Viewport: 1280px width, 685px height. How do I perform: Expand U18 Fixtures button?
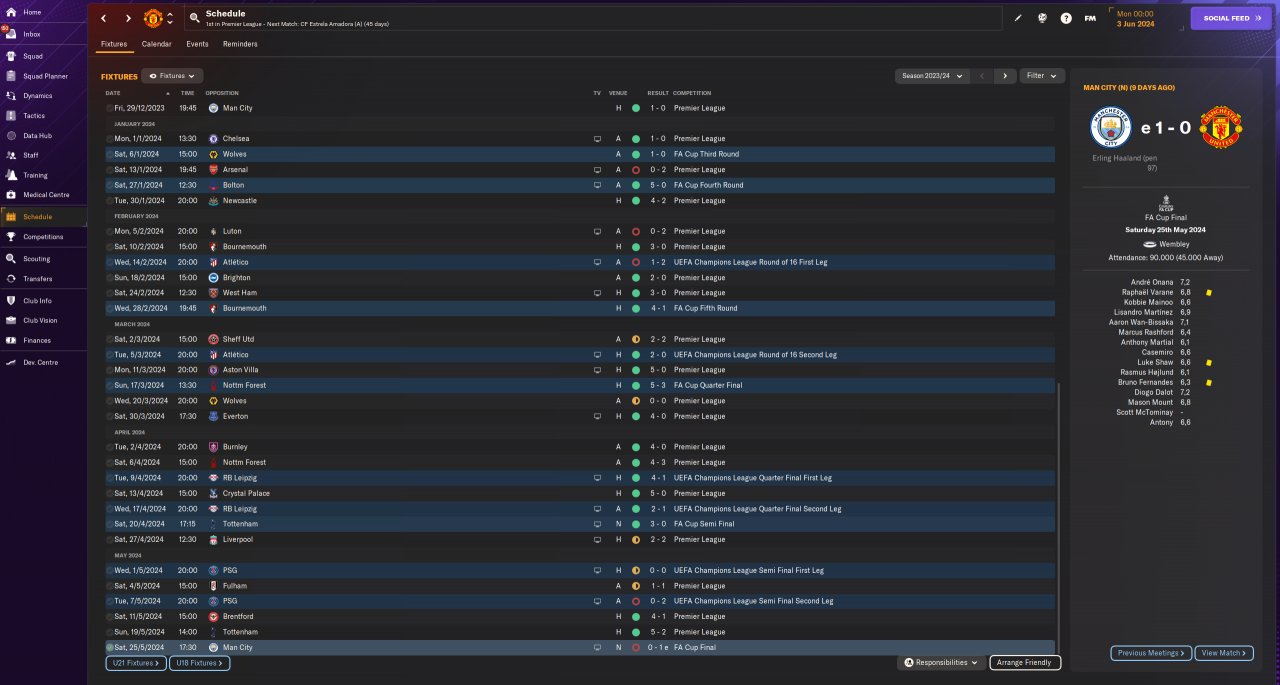200,663
